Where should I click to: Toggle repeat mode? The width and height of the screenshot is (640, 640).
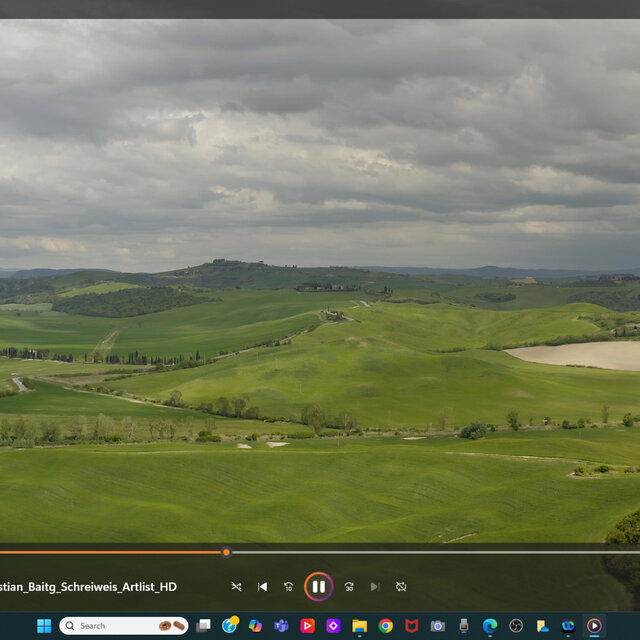(401, 587)
